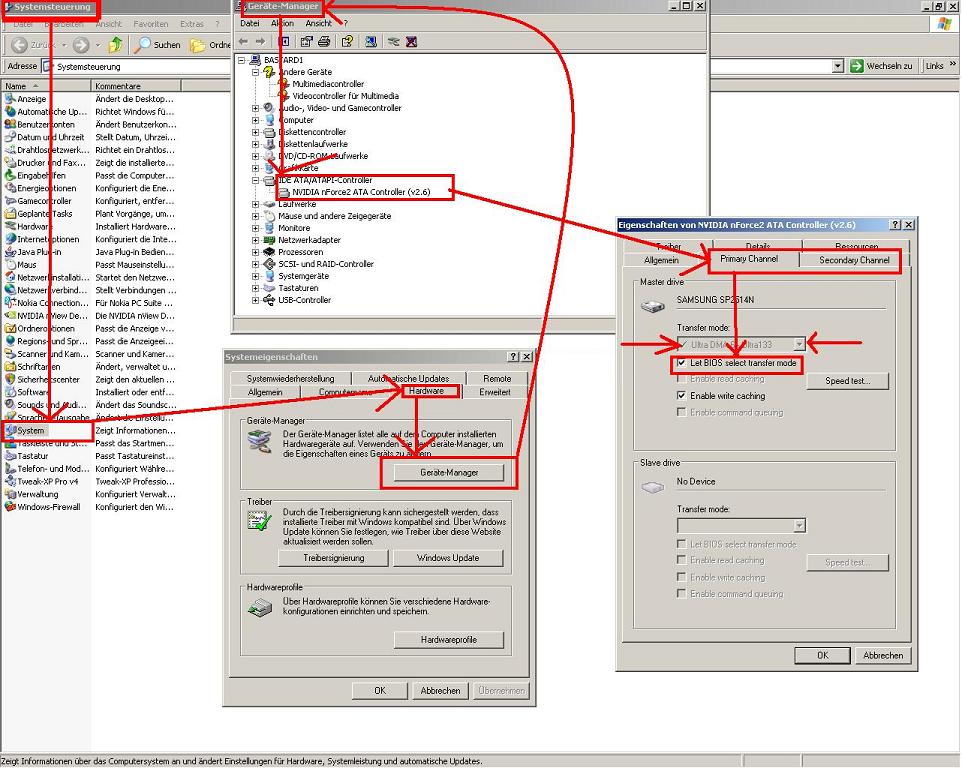Open the Adresse bar dropdown arrow
962x768 pixels.
(838, 66)
